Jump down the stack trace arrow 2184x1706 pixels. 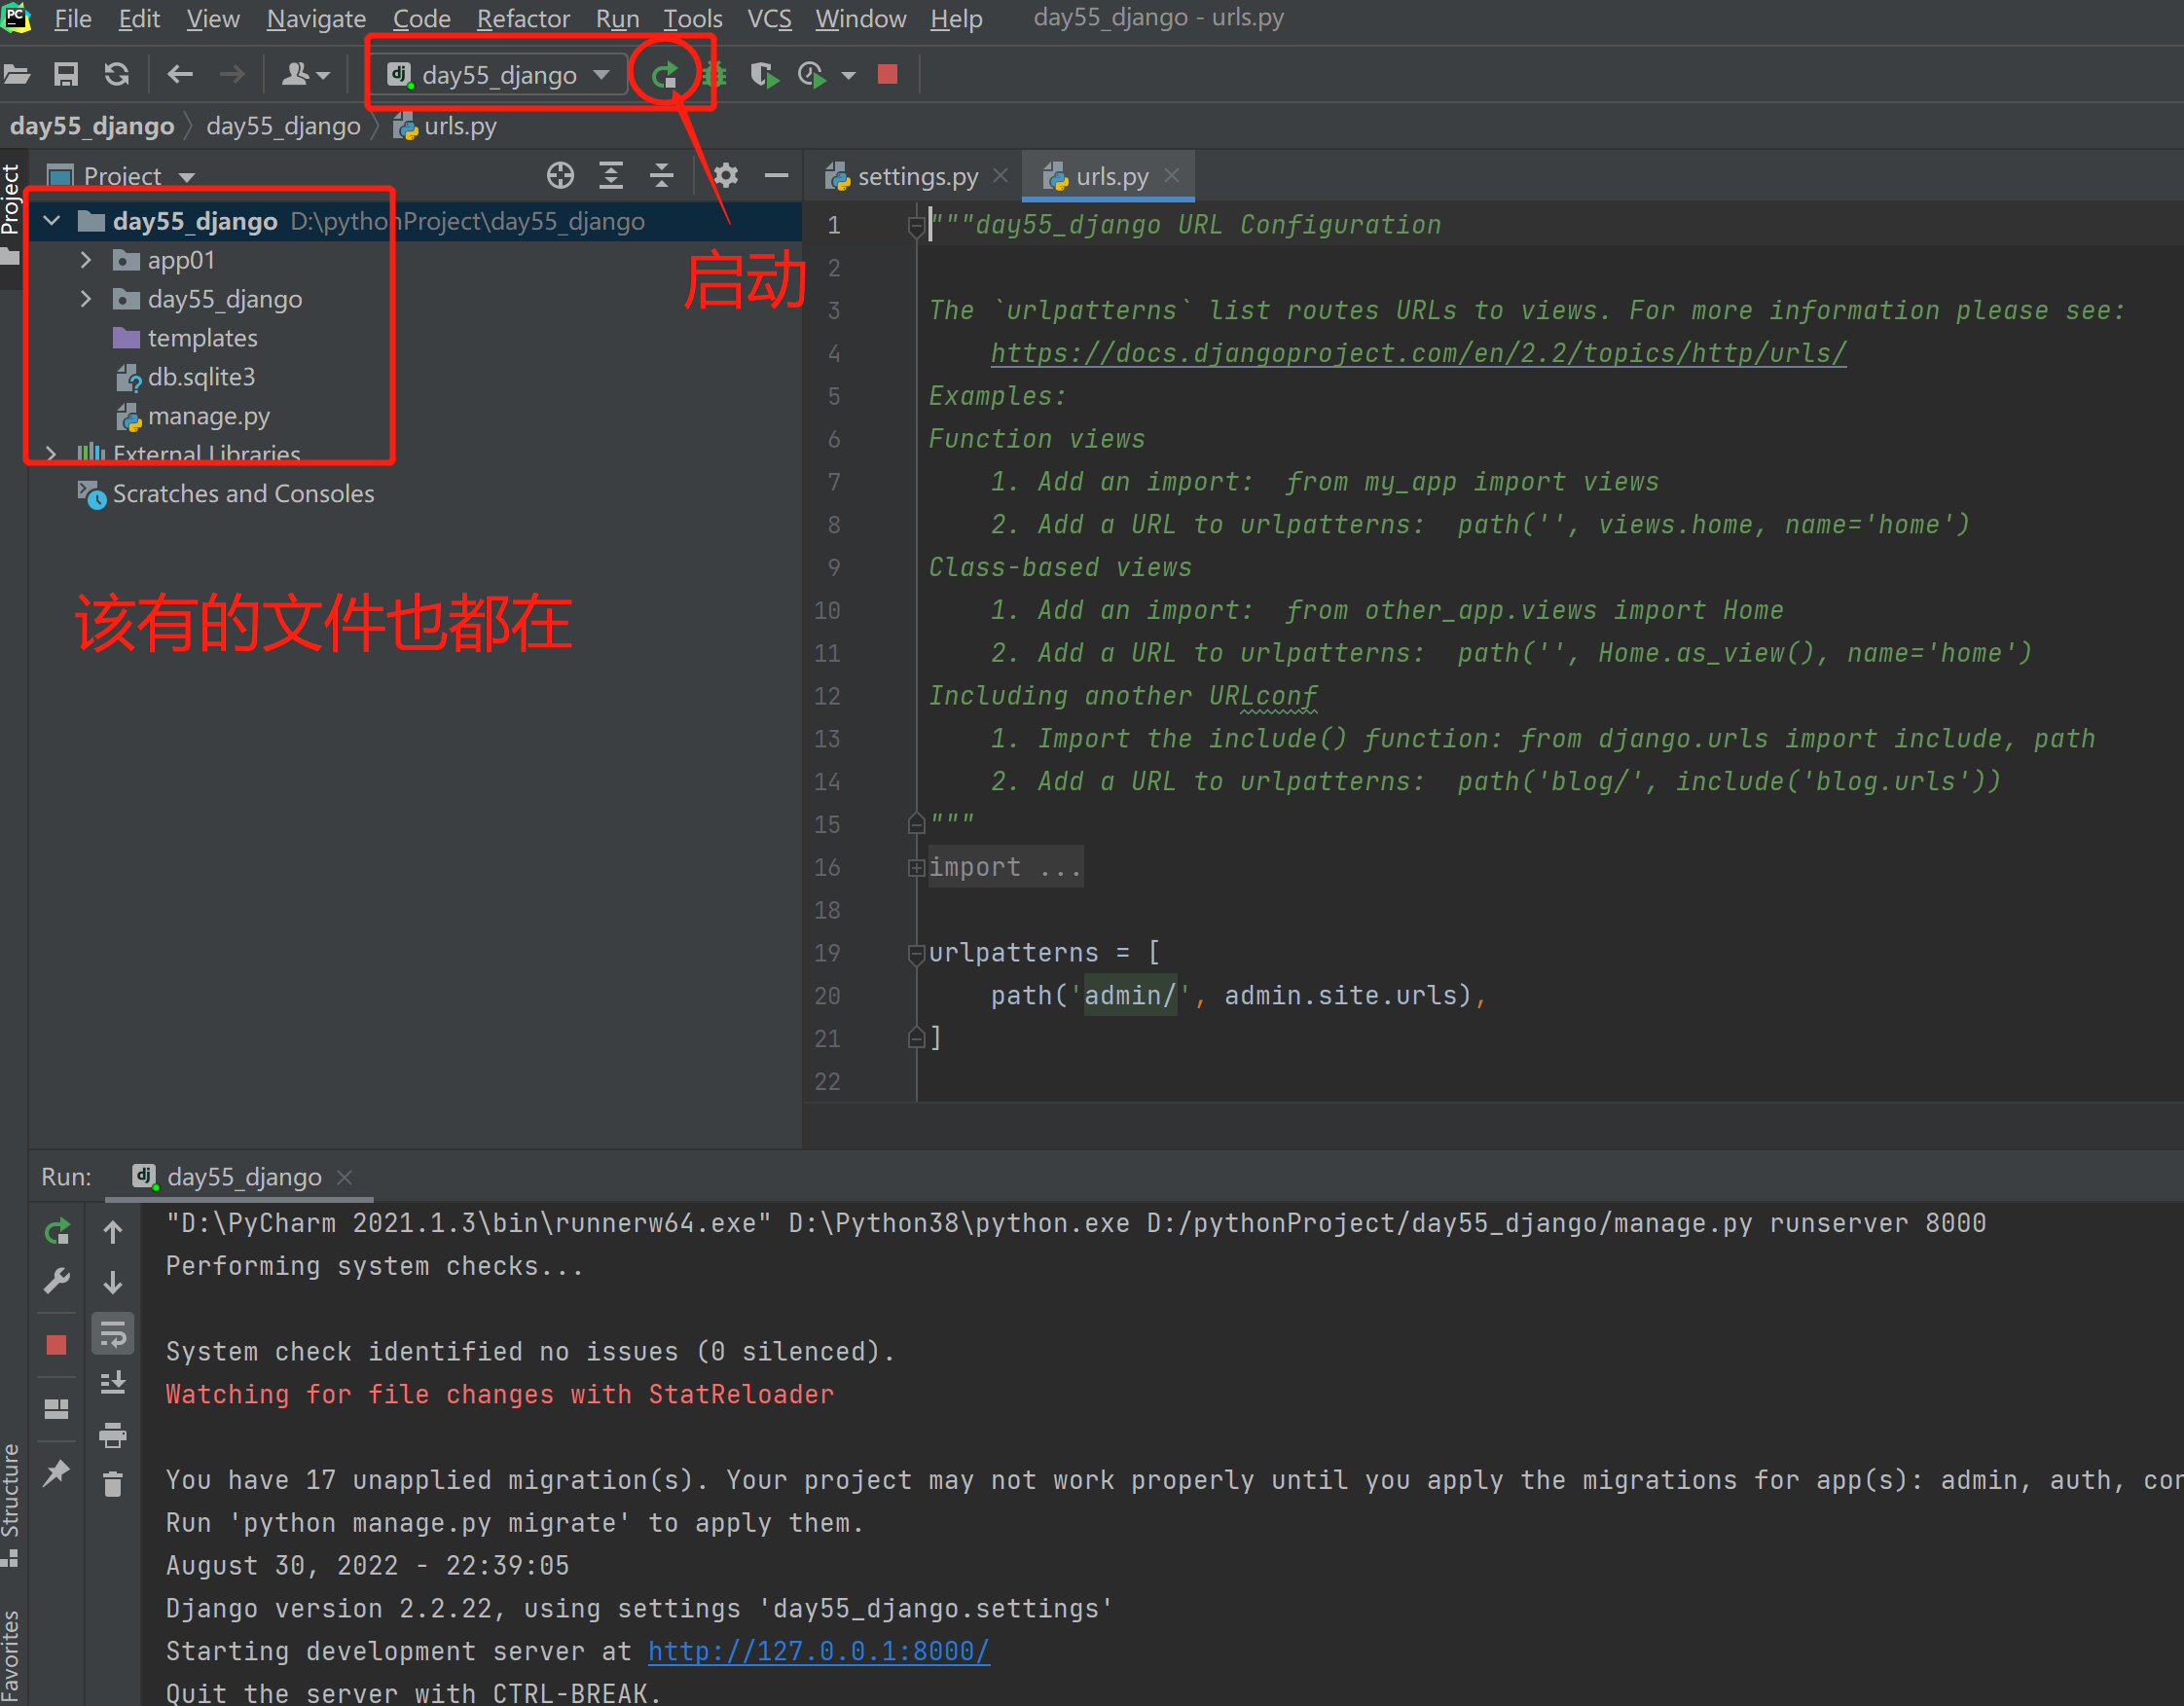point(113,1282)
